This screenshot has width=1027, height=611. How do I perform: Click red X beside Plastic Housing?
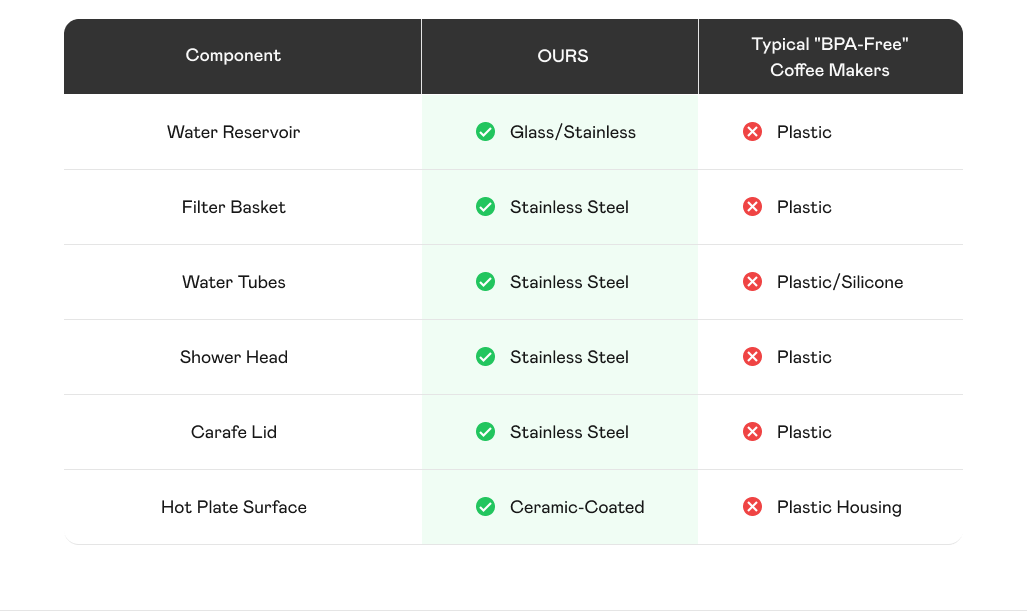pos(752,507)
